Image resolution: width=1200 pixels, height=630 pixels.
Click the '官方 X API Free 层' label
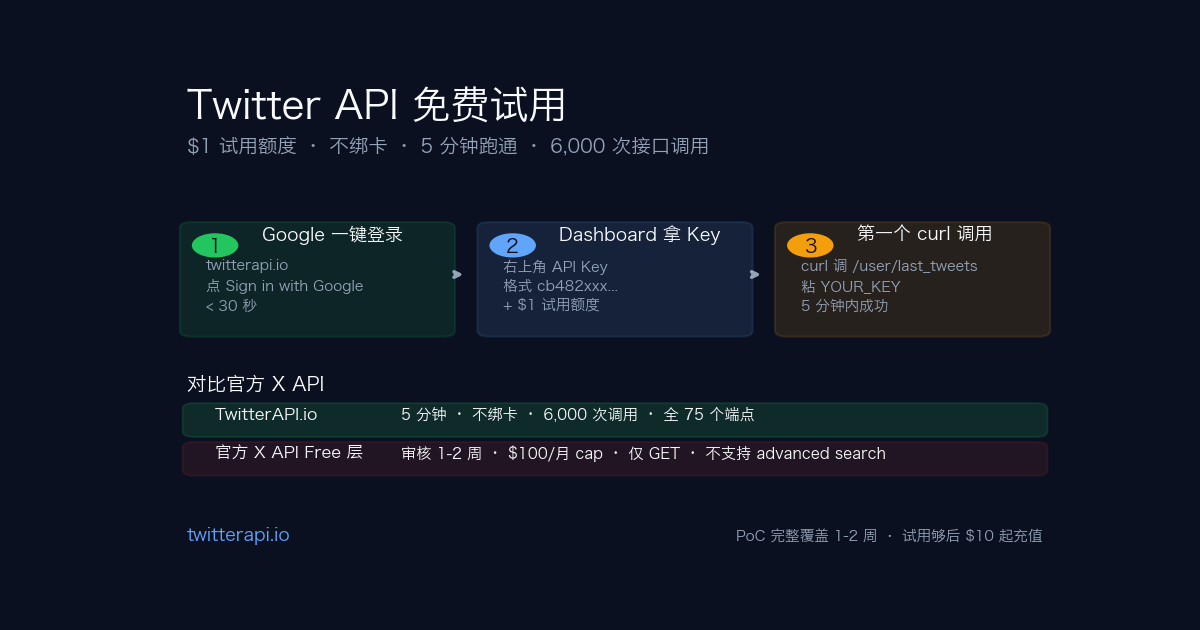tap(289, 452)
